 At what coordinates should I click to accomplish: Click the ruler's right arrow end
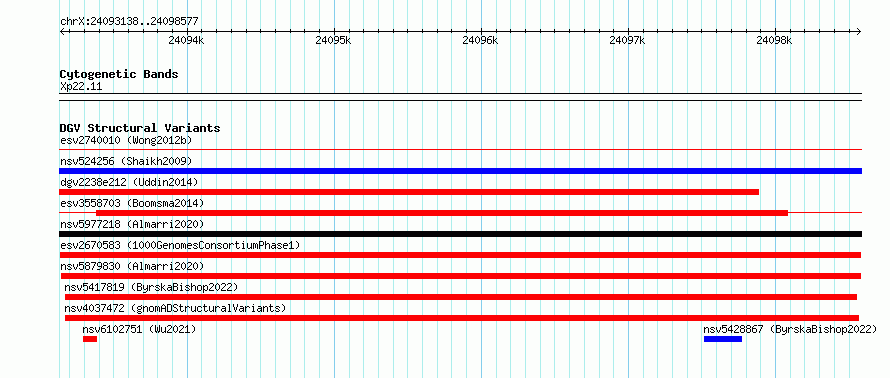859,31
